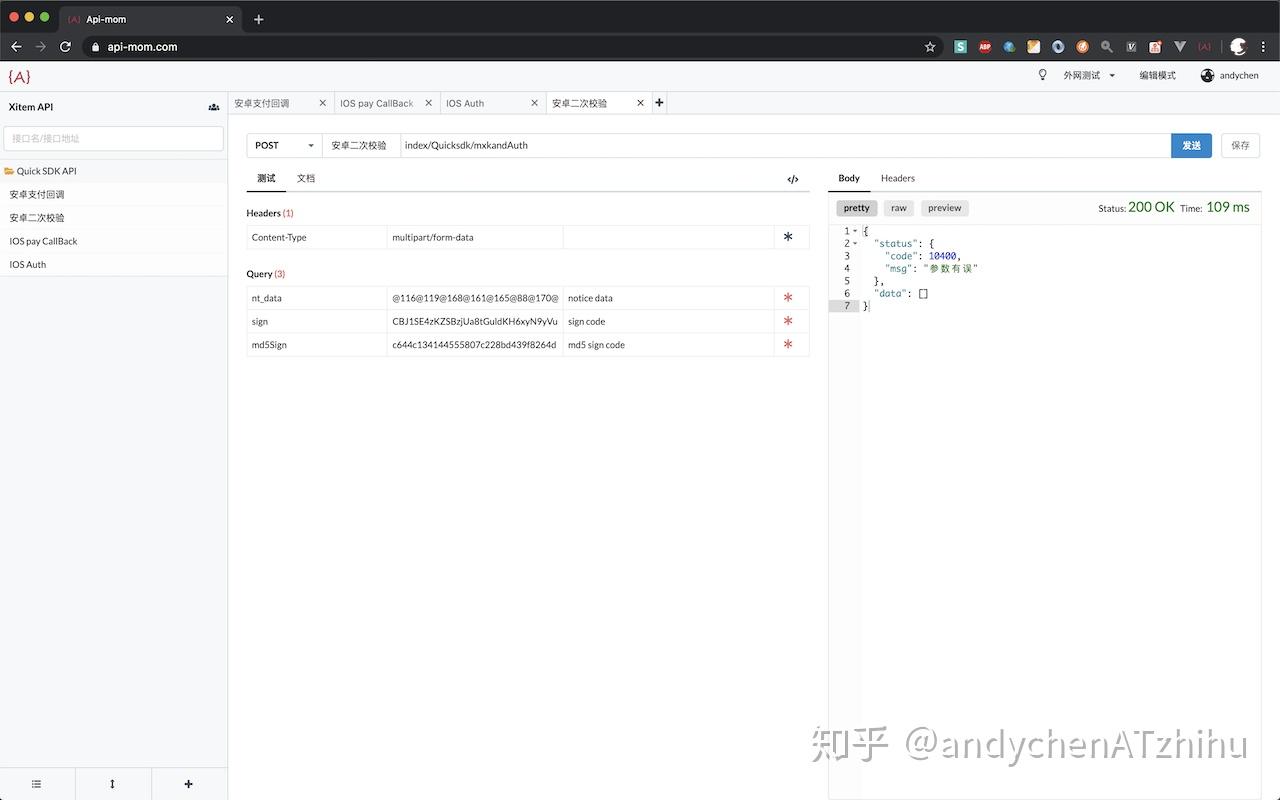The width and height of the screenshot is (1280, 800).
Task: Add a new API with sidebar plus icon
Action: (x=188, y=784)
